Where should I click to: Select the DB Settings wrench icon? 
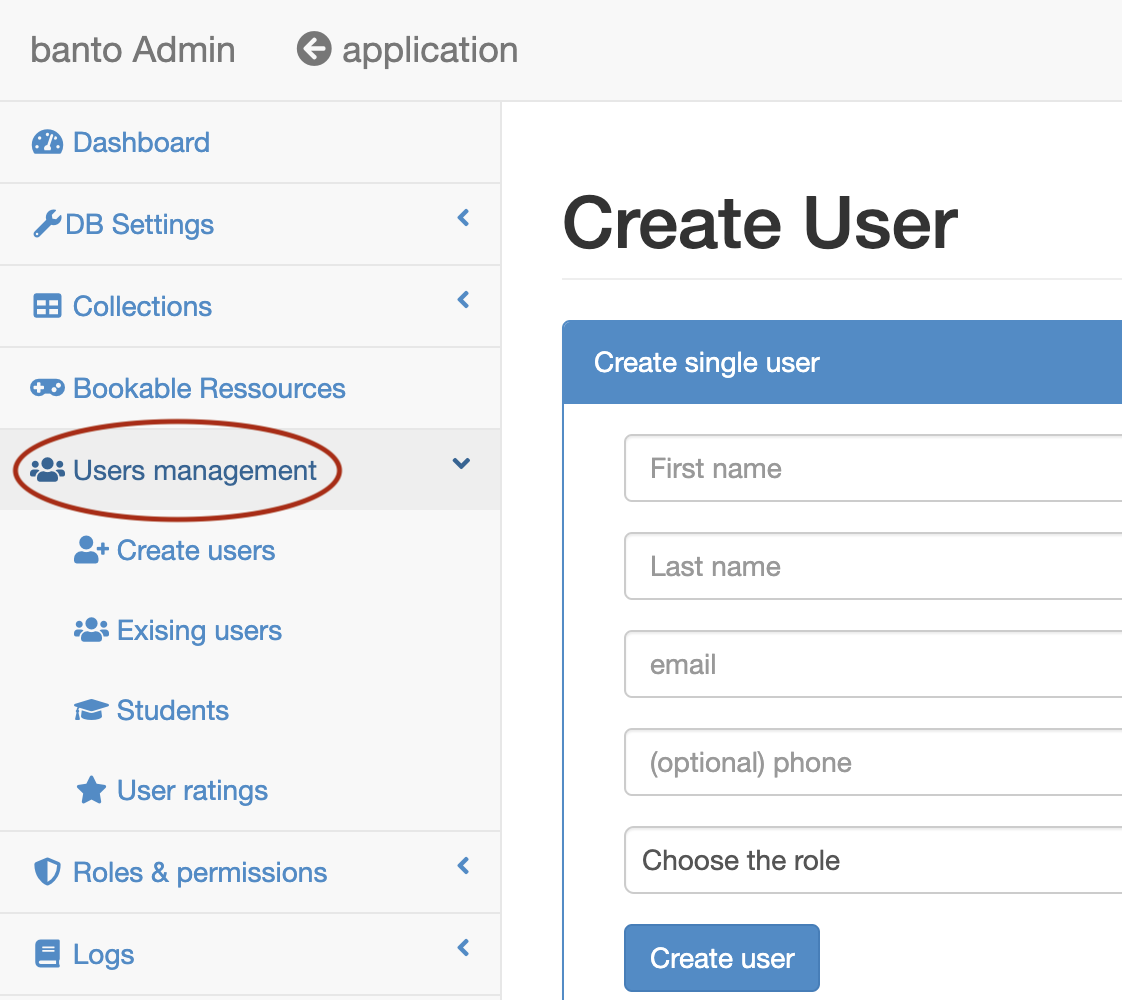(48, 224)
